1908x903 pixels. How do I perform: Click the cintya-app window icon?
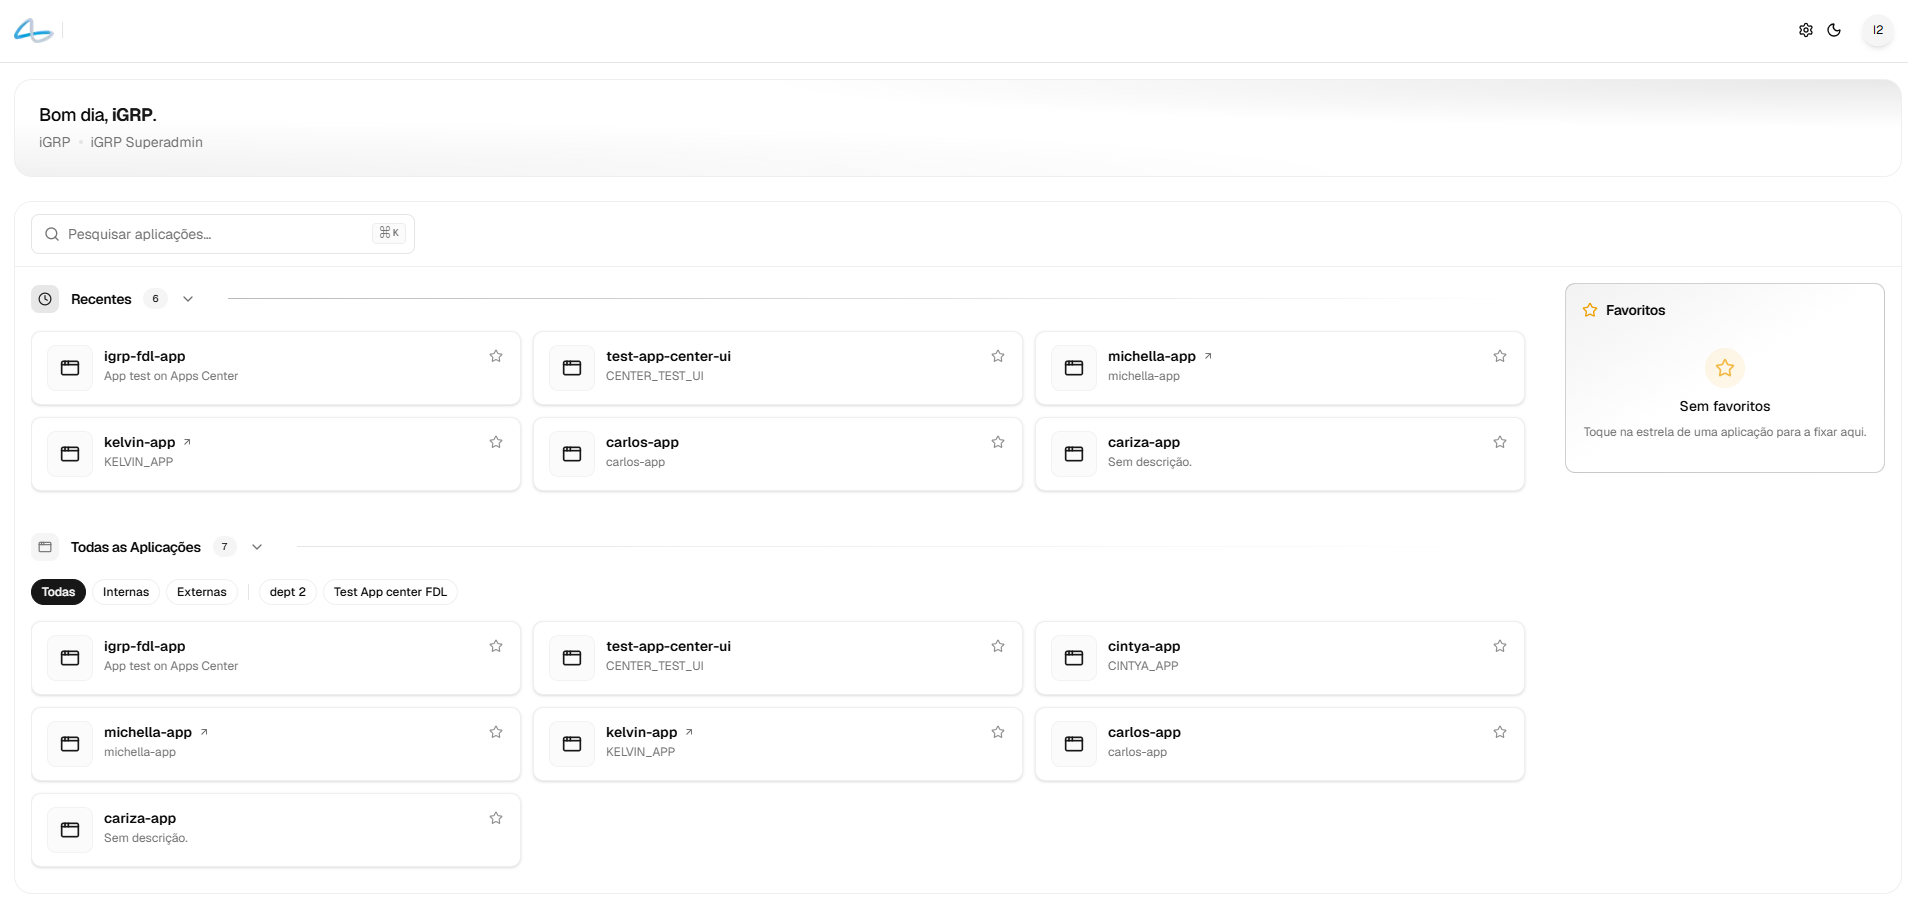[x=1074, y=658]
